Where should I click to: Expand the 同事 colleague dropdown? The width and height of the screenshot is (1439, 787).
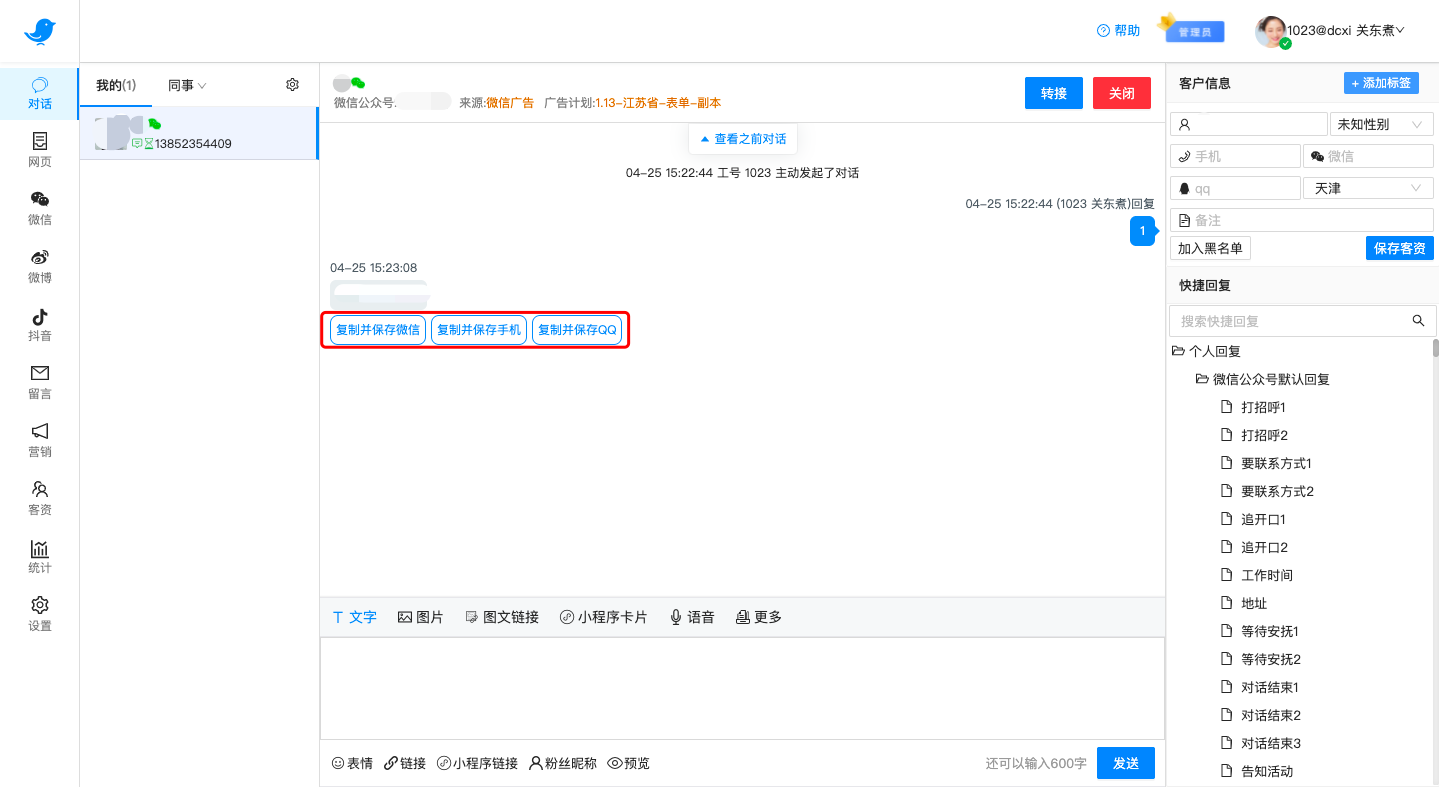click(x=185, y=84)
